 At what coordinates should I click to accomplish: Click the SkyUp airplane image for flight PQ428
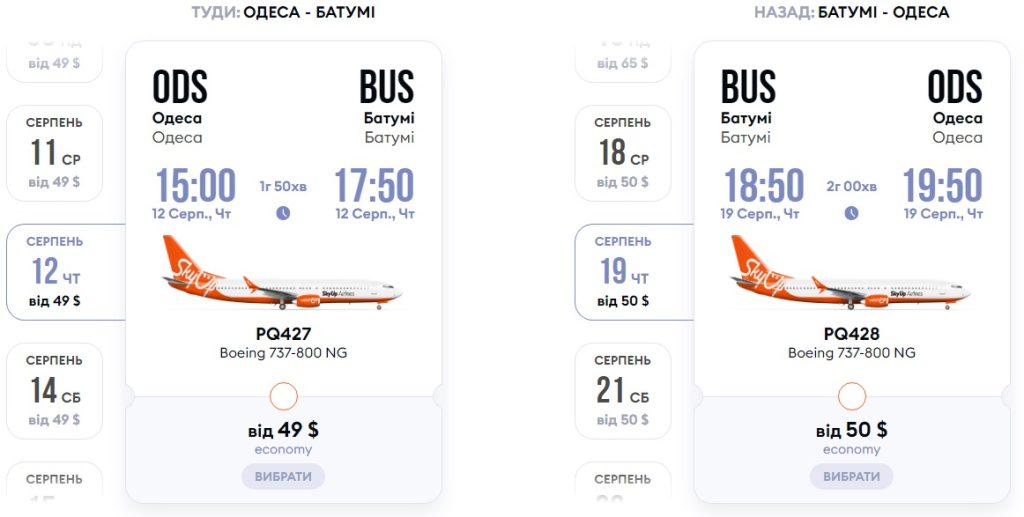pyautogui.click(x=851, y=274)
